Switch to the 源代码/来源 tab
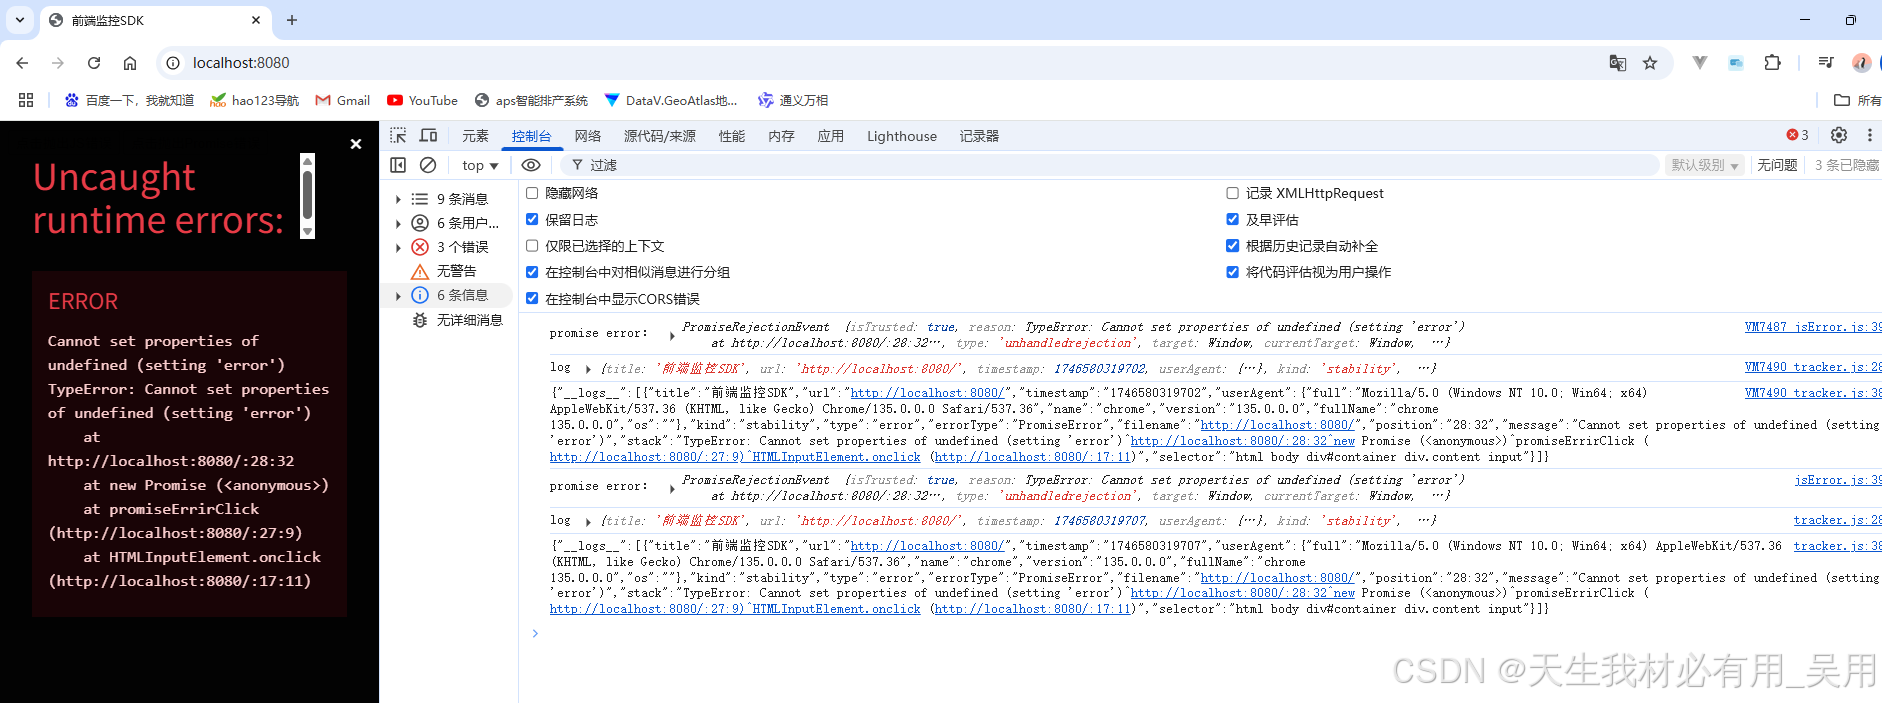The image size is (1882, 703). (660, 136)
